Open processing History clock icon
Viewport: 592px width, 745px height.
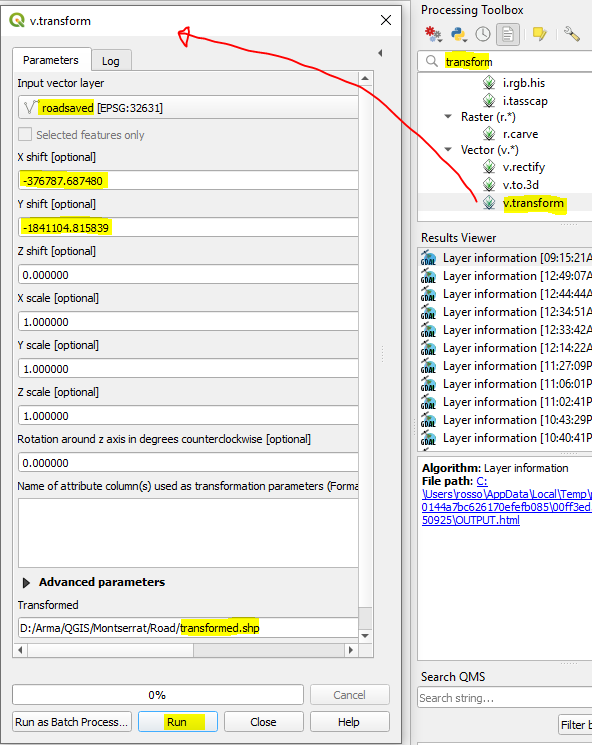pyautogui.click(x=483, y=34)
